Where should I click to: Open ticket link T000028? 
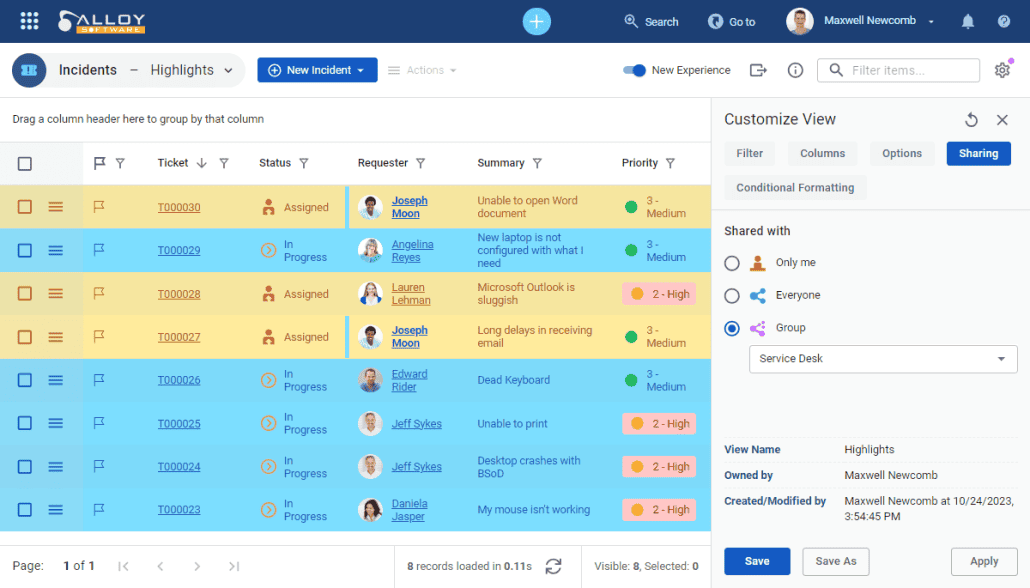(179, 294)
